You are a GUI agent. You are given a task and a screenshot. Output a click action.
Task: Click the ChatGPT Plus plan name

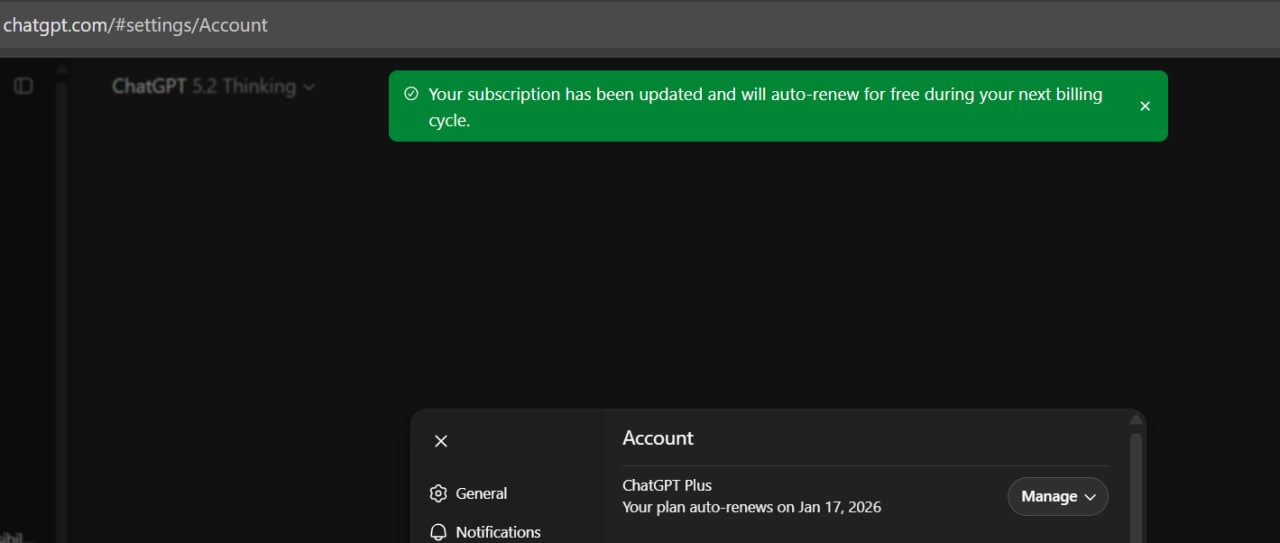[x=667, y=485]
